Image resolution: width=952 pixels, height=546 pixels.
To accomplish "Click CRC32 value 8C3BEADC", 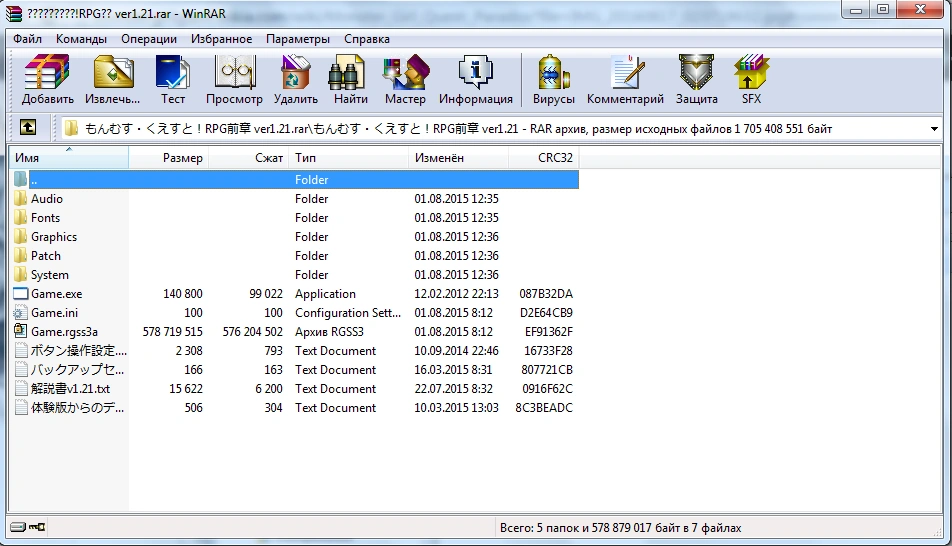I will pos(544,408).
